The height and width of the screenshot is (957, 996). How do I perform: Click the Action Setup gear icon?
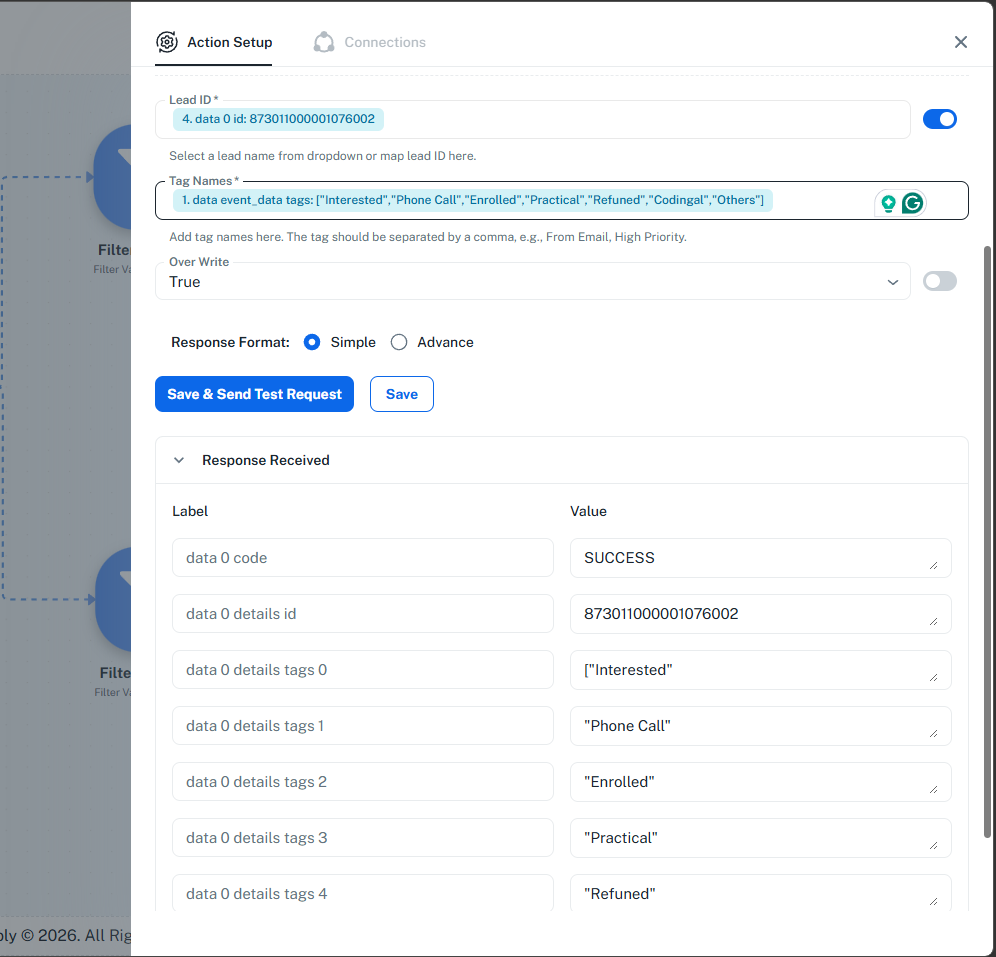pos(167,42)
